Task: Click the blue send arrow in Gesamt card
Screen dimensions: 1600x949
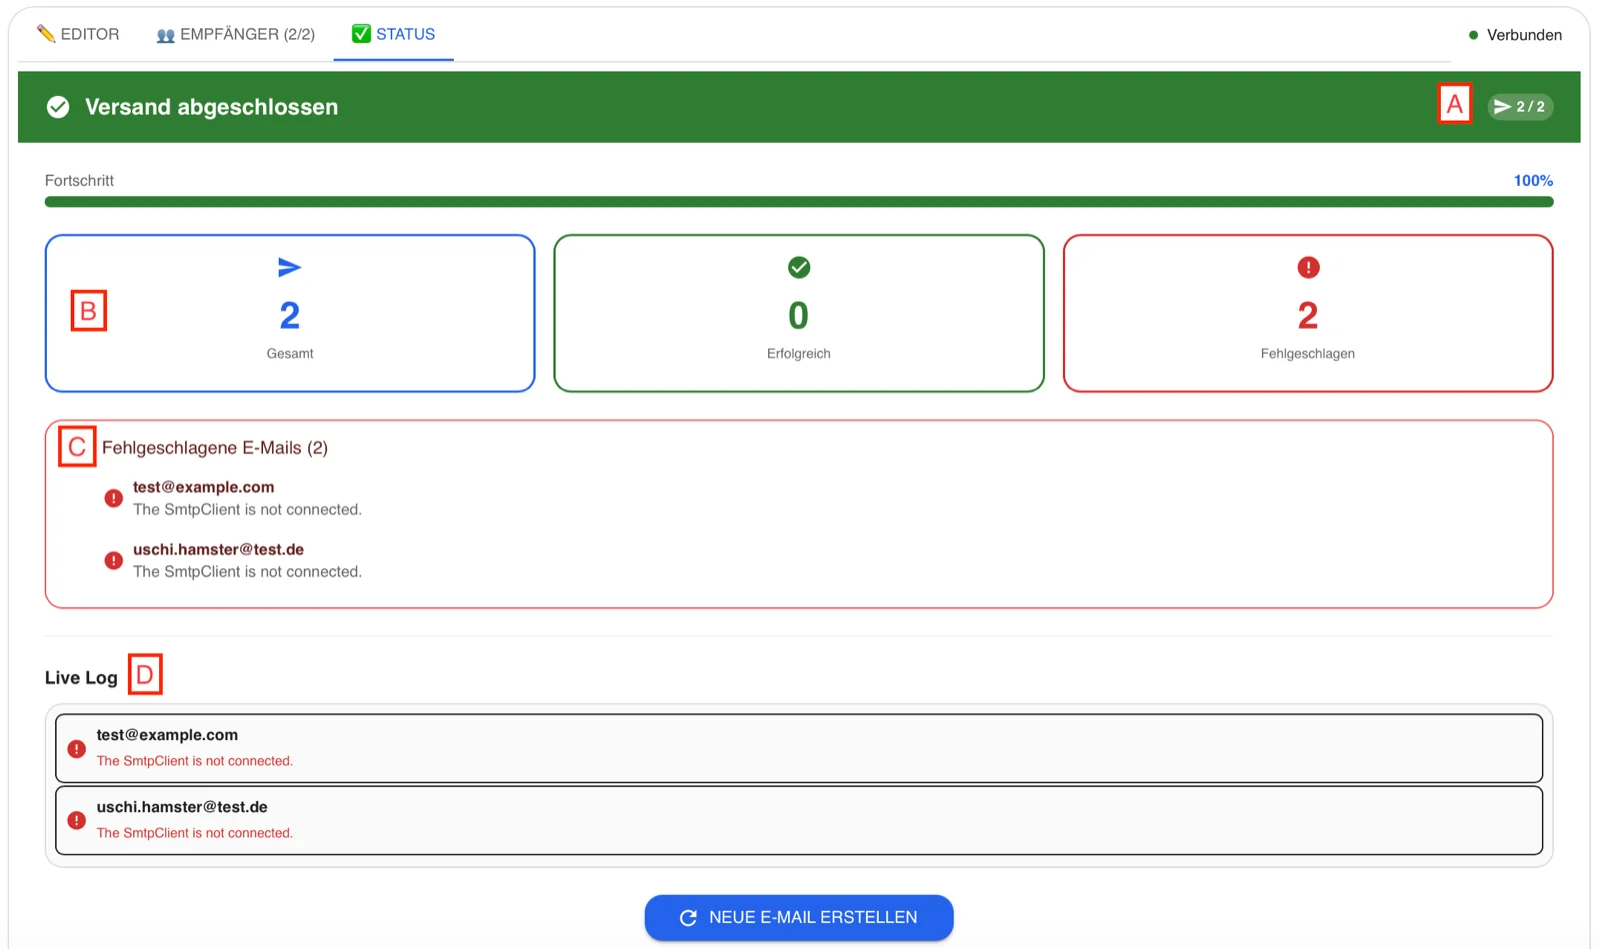Action: point(289,267)
